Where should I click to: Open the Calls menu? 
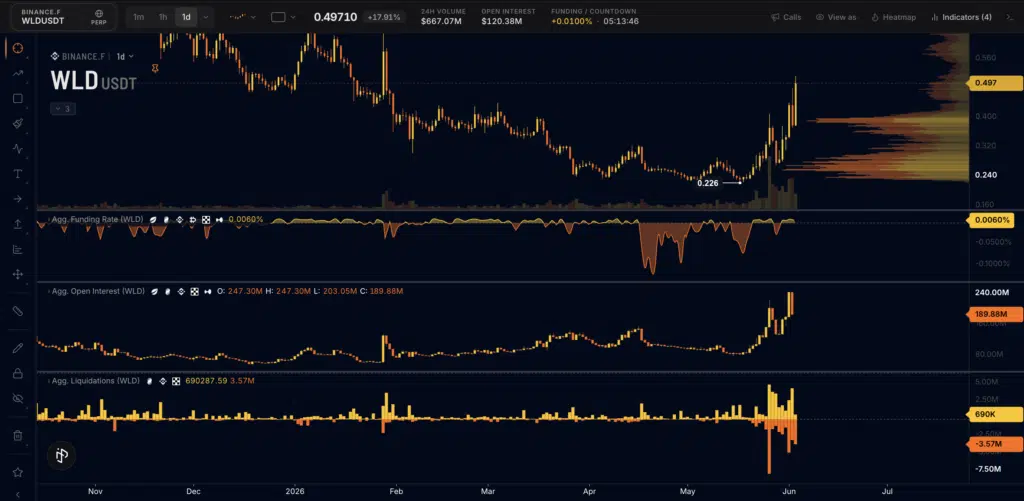click(786, 17)
